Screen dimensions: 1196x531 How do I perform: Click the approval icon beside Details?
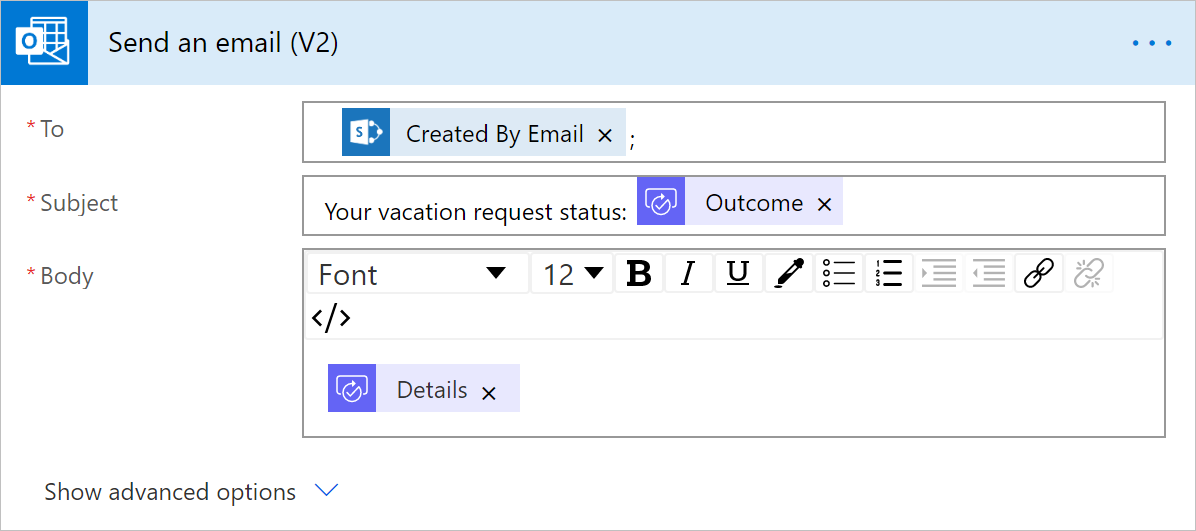pyautogui.click(x=352, y=388)
